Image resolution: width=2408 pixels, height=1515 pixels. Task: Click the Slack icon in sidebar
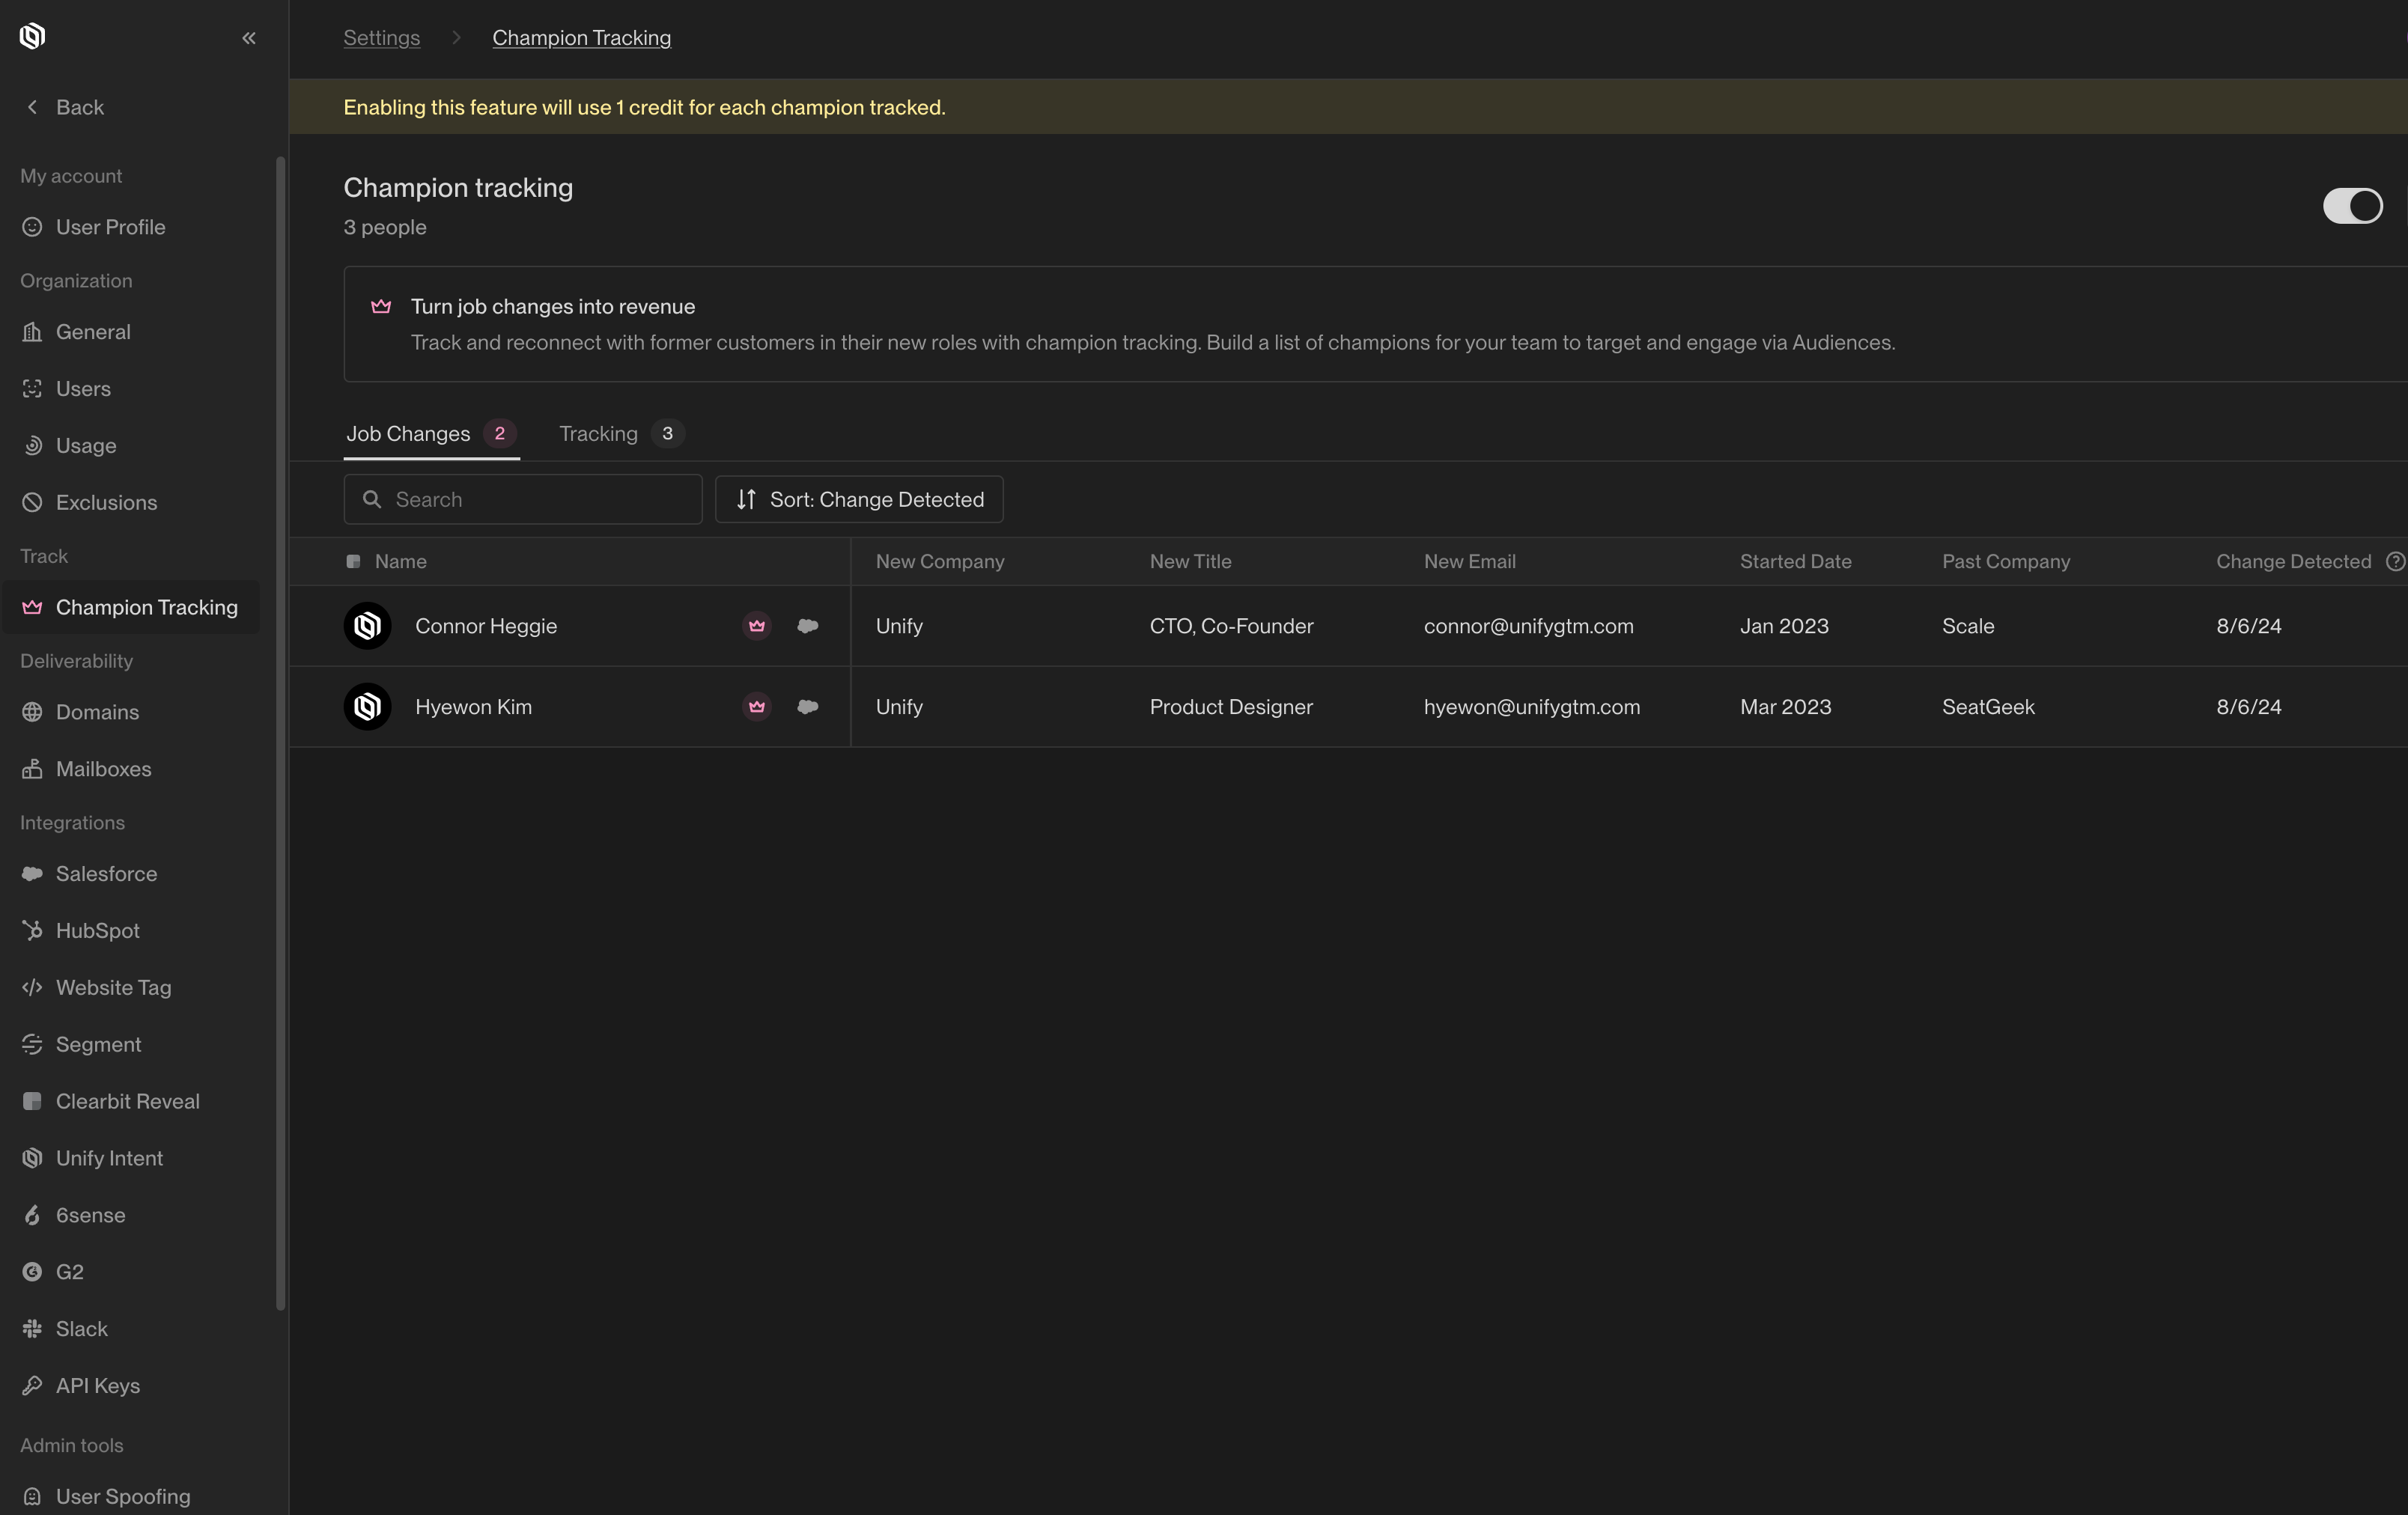[32, 1329]
